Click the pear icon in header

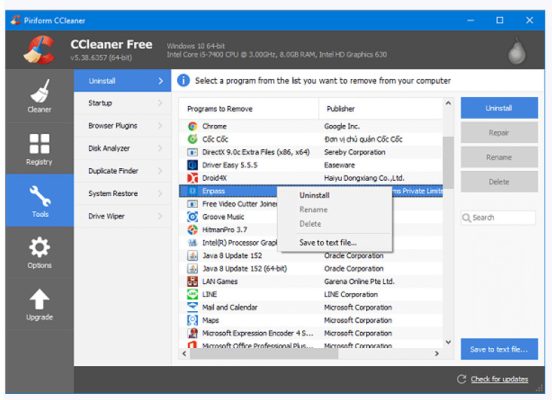(516, 51)
